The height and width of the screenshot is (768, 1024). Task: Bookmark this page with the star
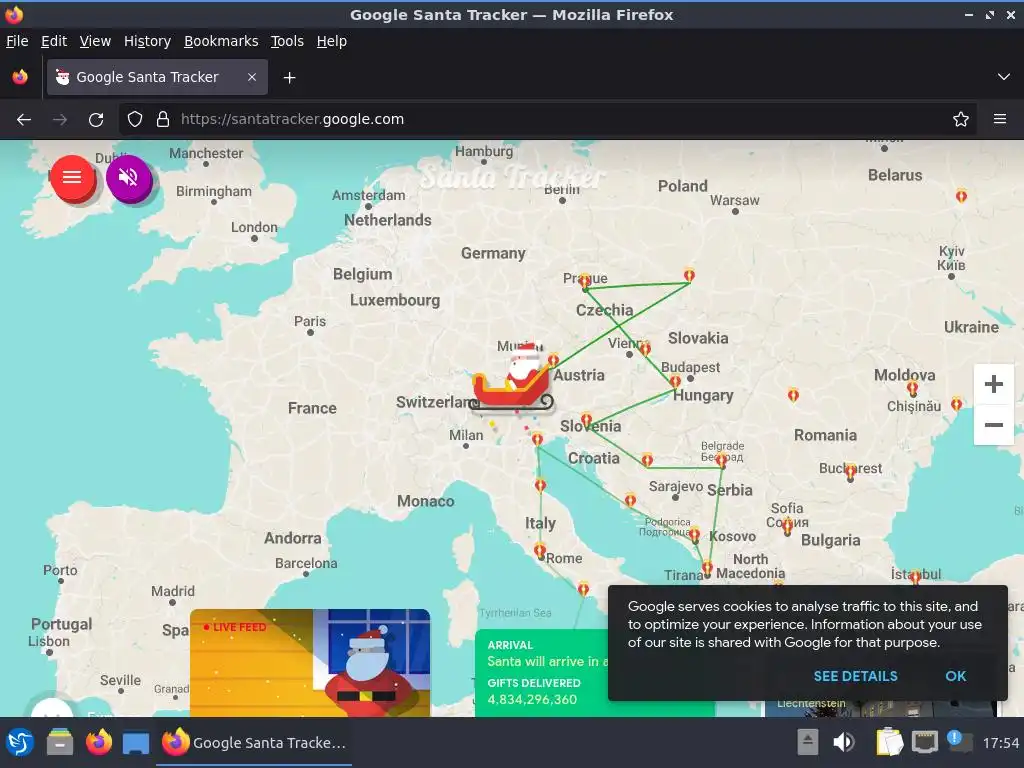[x=960, y=120]
